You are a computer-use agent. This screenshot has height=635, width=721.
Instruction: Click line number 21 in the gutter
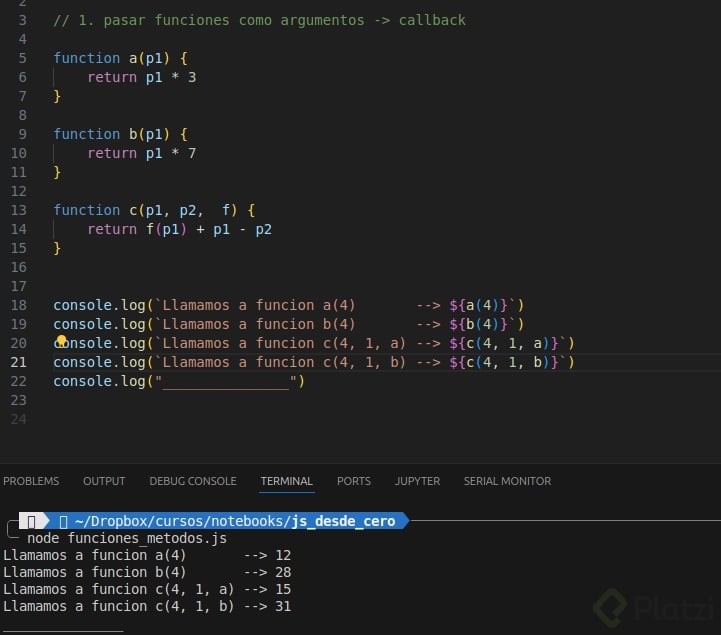[x=18, y=362]
